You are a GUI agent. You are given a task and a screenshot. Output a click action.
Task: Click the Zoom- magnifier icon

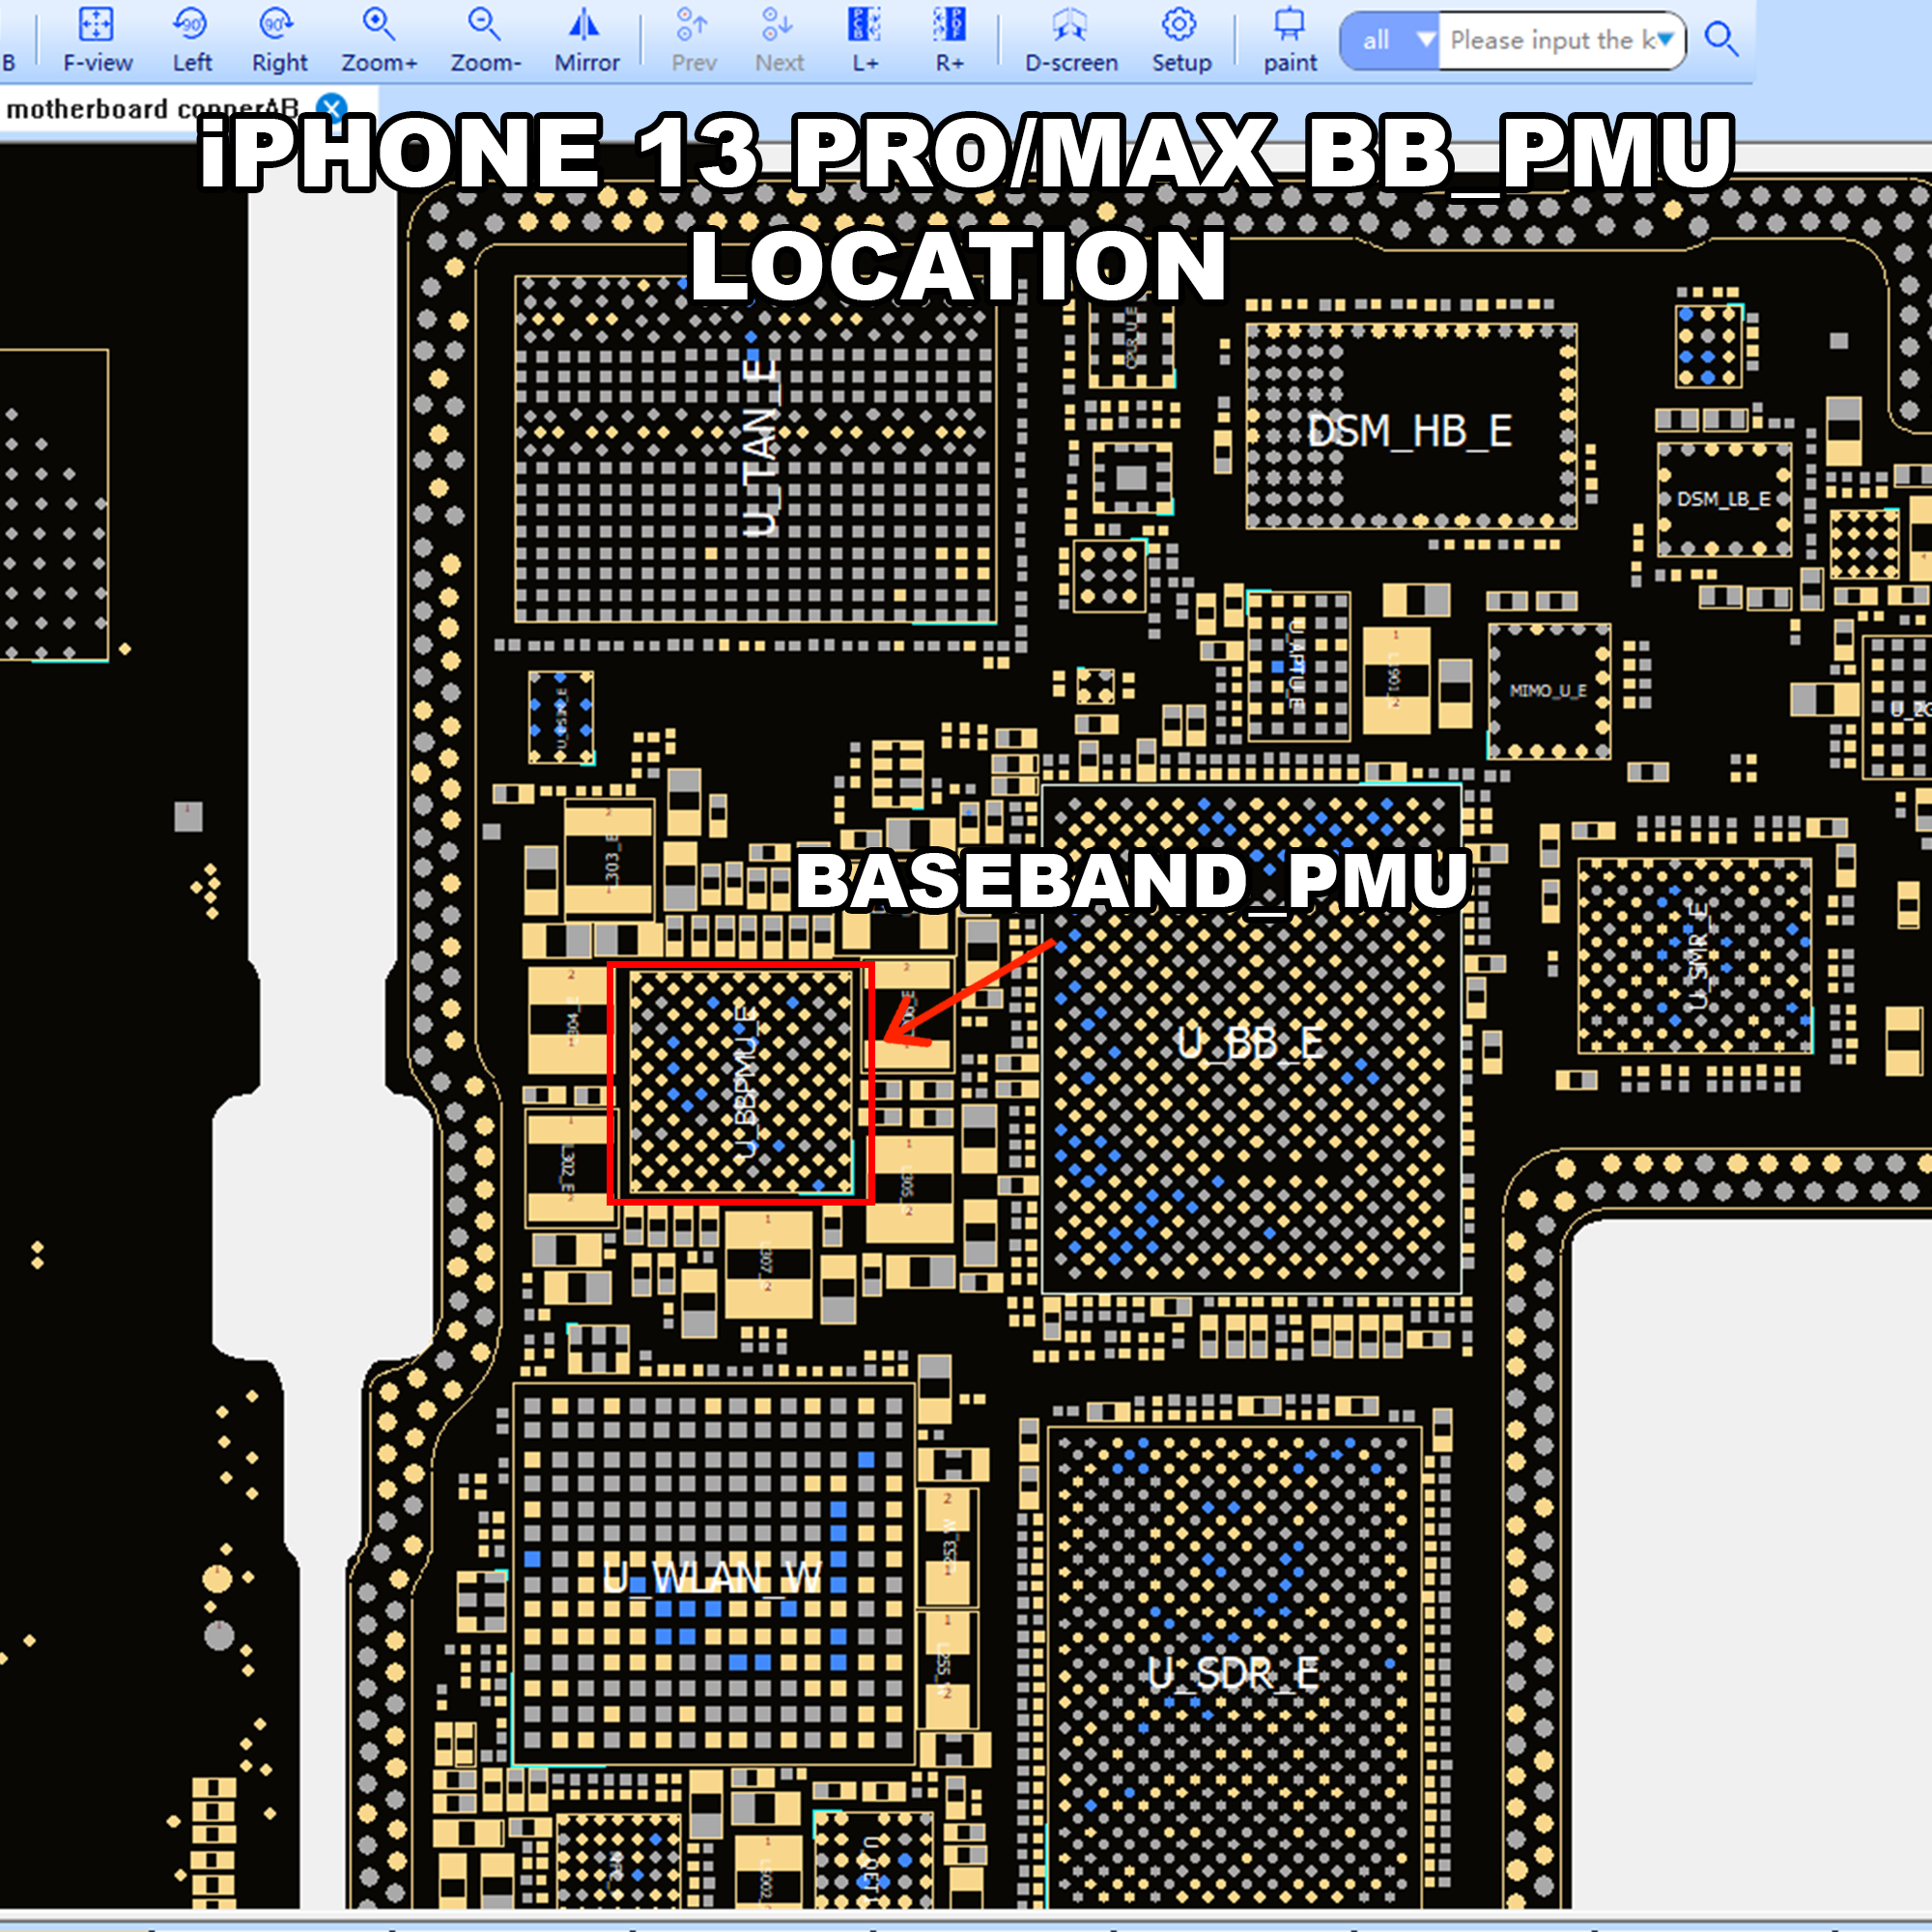(x=485, y=24)
